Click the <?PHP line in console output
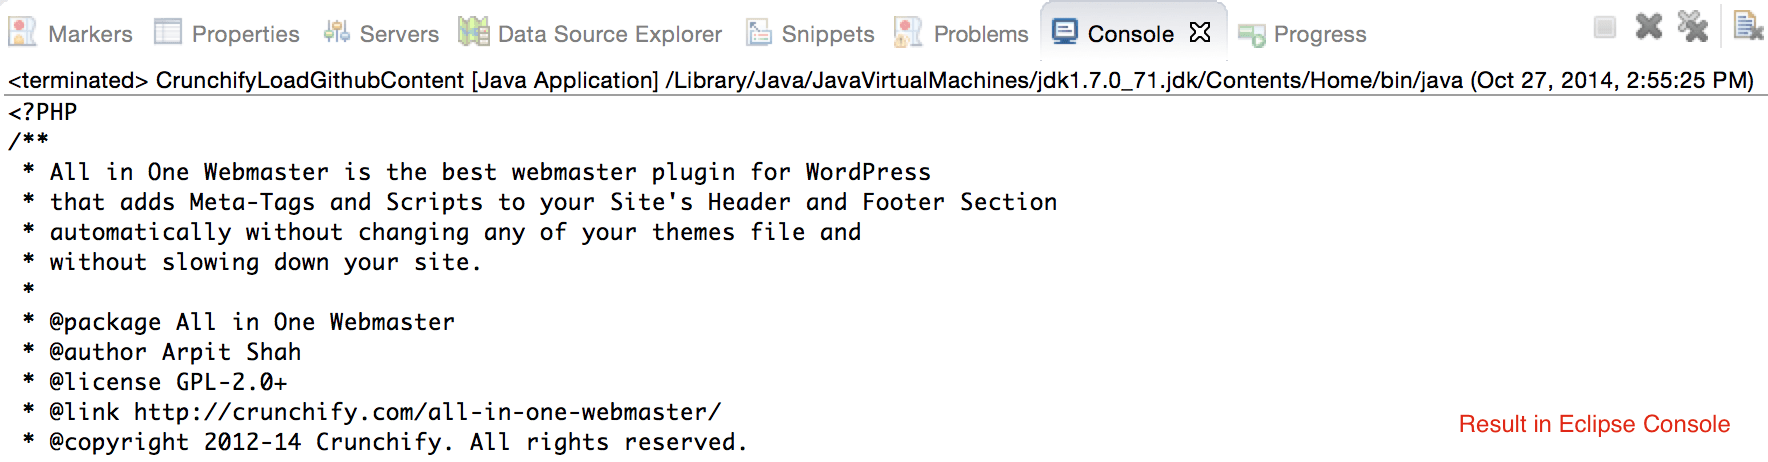Screen dimensions: 1768x462 tap(43, 112)
